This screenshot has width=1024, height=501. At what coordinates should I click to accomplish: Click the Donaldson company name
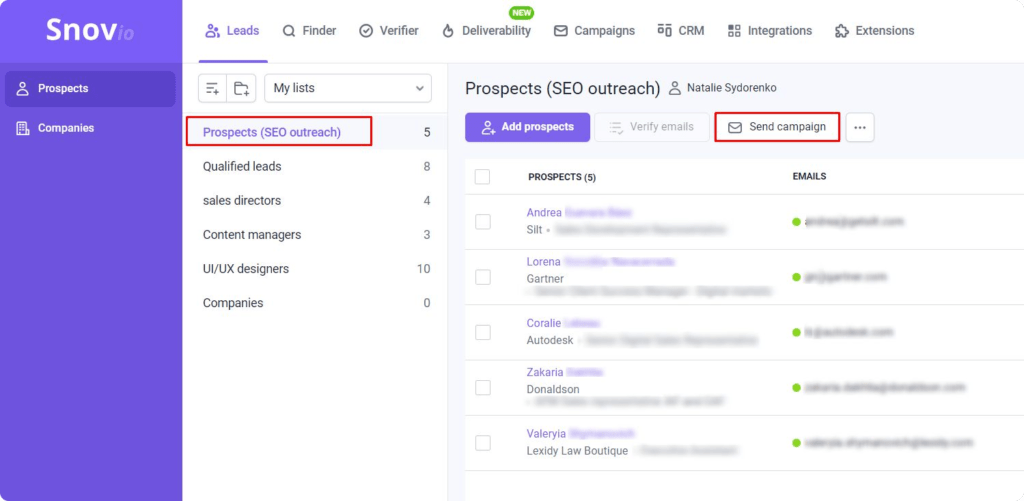coord(552,389)
